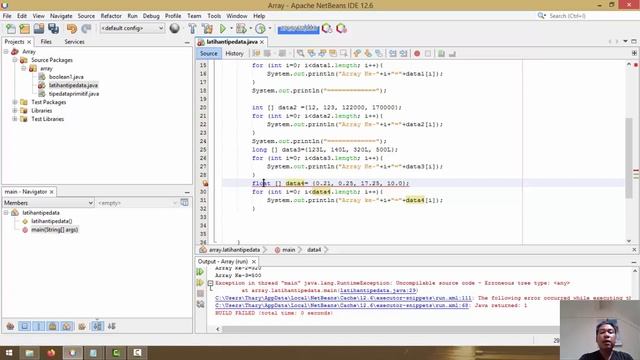Toggle Show Static Members filter in Navigator

tap(38, 326)
